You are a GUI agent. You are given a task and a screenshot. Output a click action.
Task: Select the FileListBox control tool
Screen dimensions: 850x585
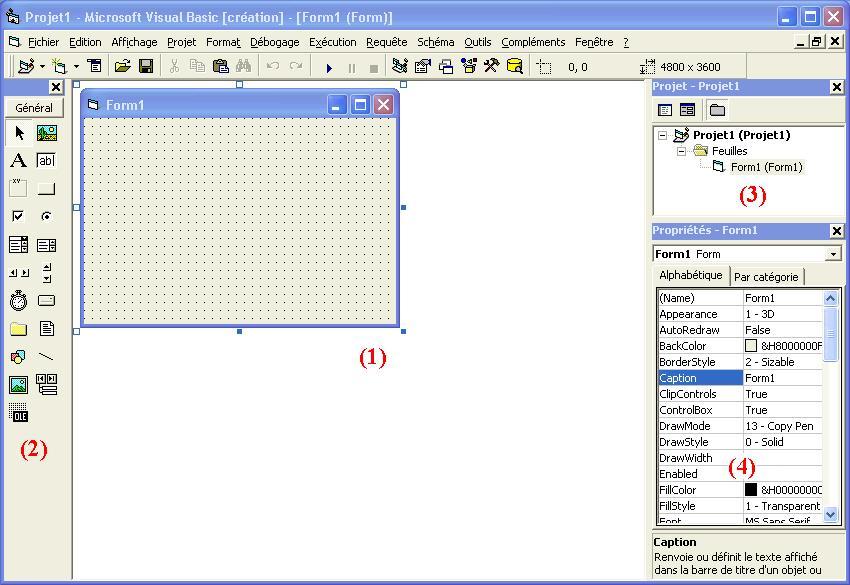tap(47, 329)
